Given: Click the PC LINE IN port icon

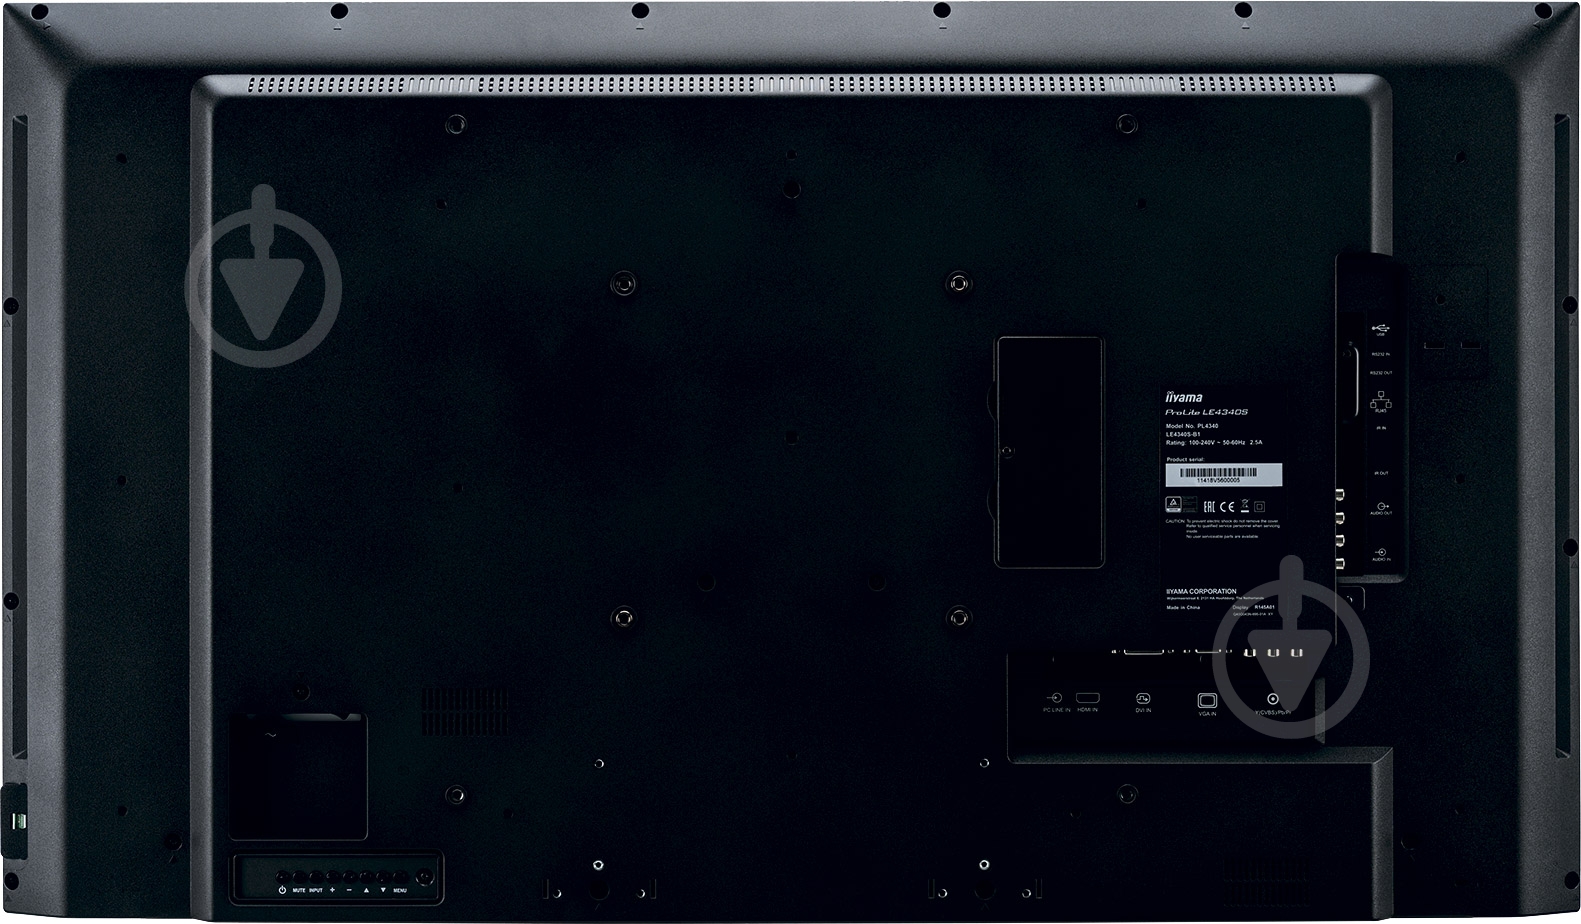Looking at the screenshot, I should click(x=1054, y=697).
